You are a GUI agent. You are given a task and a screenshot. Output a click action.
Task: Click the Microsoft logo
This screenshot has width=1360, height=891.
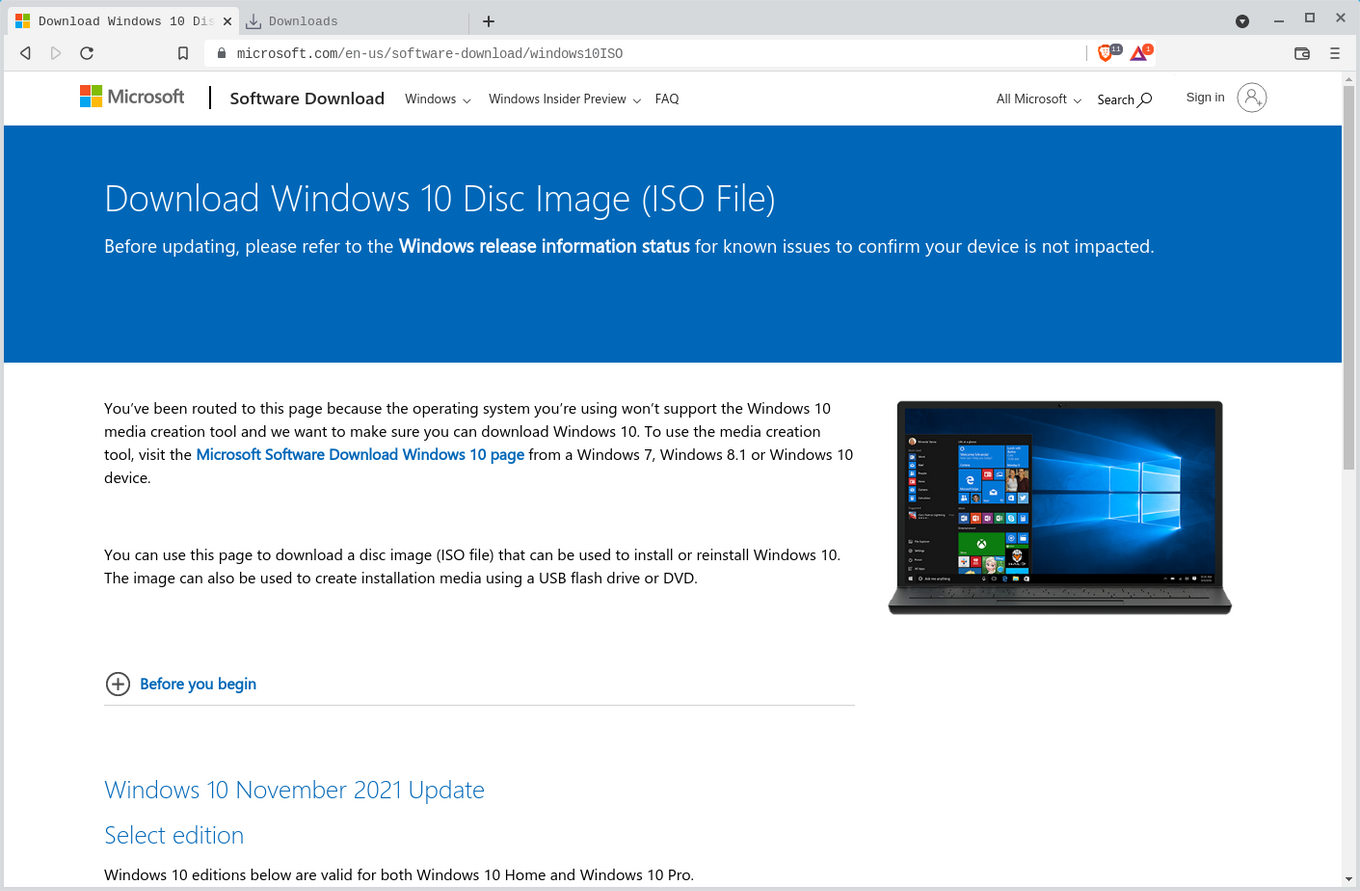[132, 97]
